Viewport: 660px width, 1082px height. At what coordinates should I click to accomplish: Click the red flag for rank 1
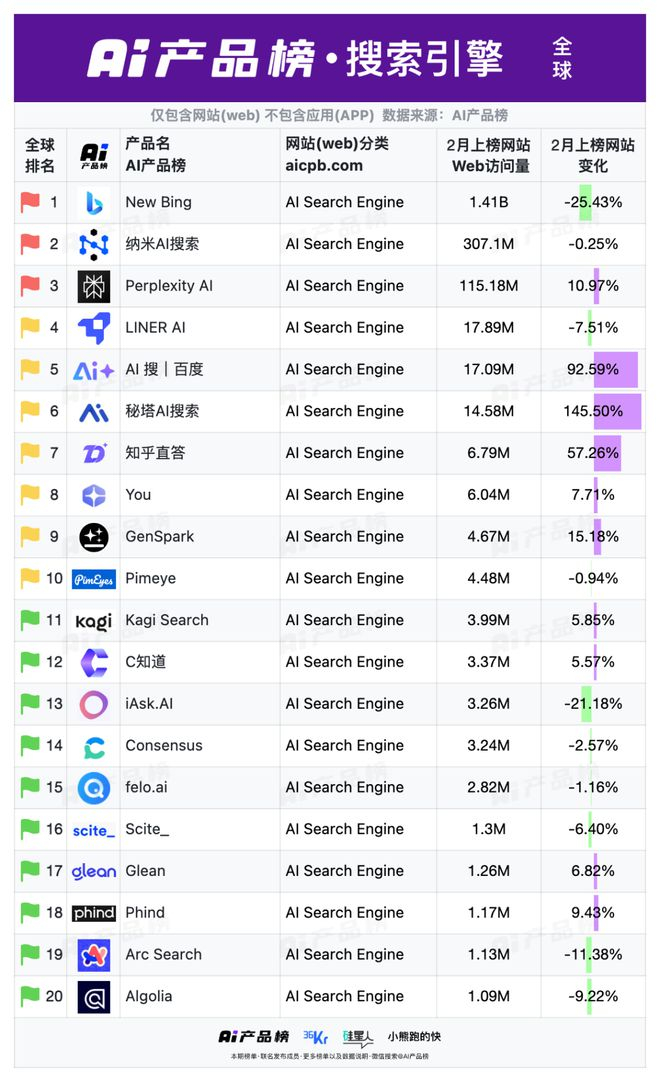pyautogui.click(x=30, y=202)
